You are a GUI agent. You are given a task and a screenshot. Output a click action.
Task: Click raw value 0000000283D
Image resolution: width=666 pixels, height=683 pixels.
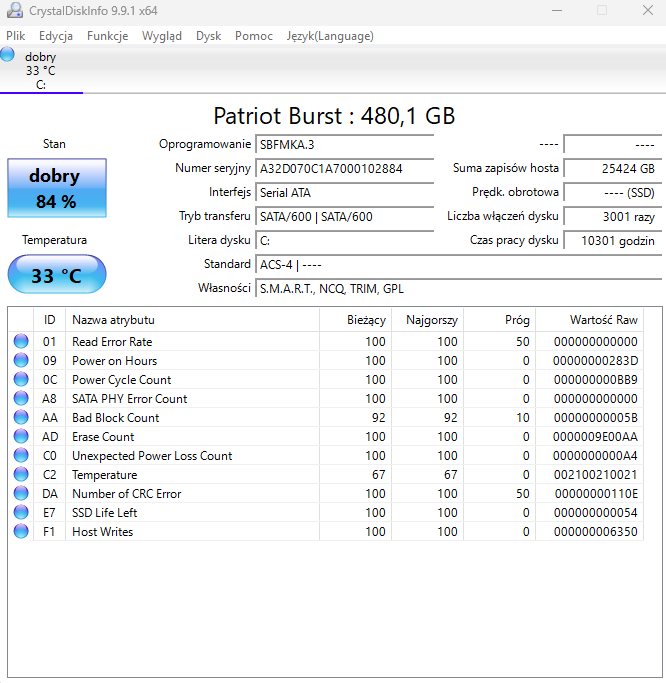coord(595,361)
